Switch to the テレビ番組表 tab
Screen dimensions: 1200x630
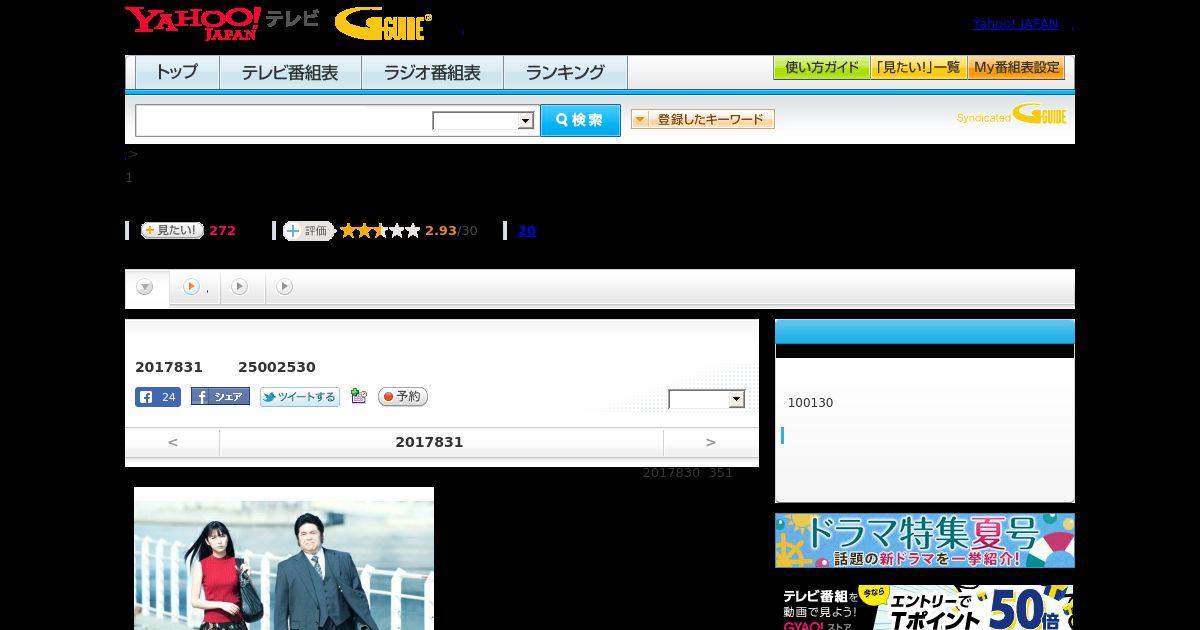click(x=290, y=72)
